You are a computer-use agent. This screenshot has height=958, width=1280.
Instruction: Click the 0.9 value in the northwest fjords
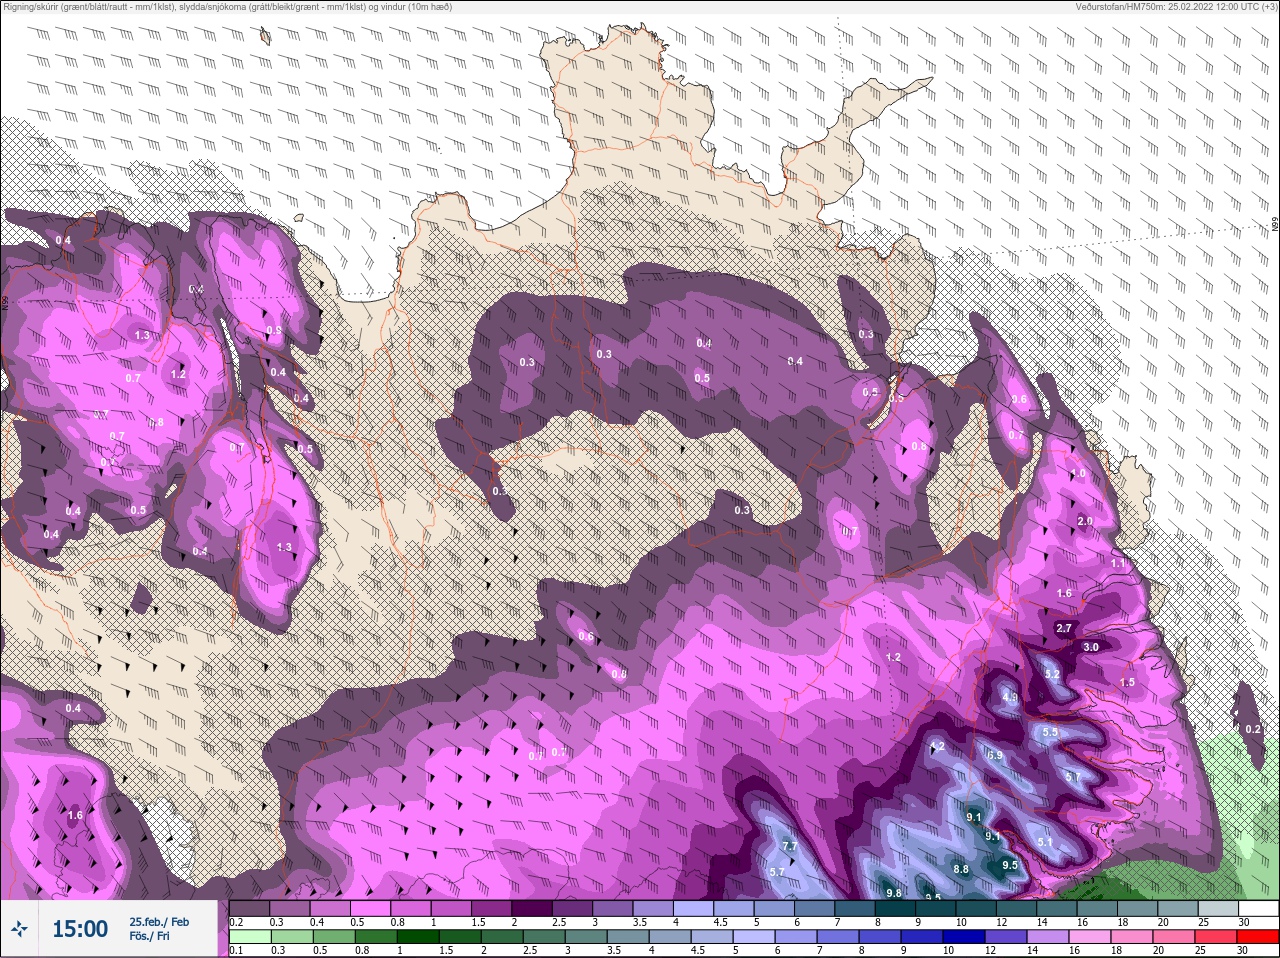click(274, 330)
